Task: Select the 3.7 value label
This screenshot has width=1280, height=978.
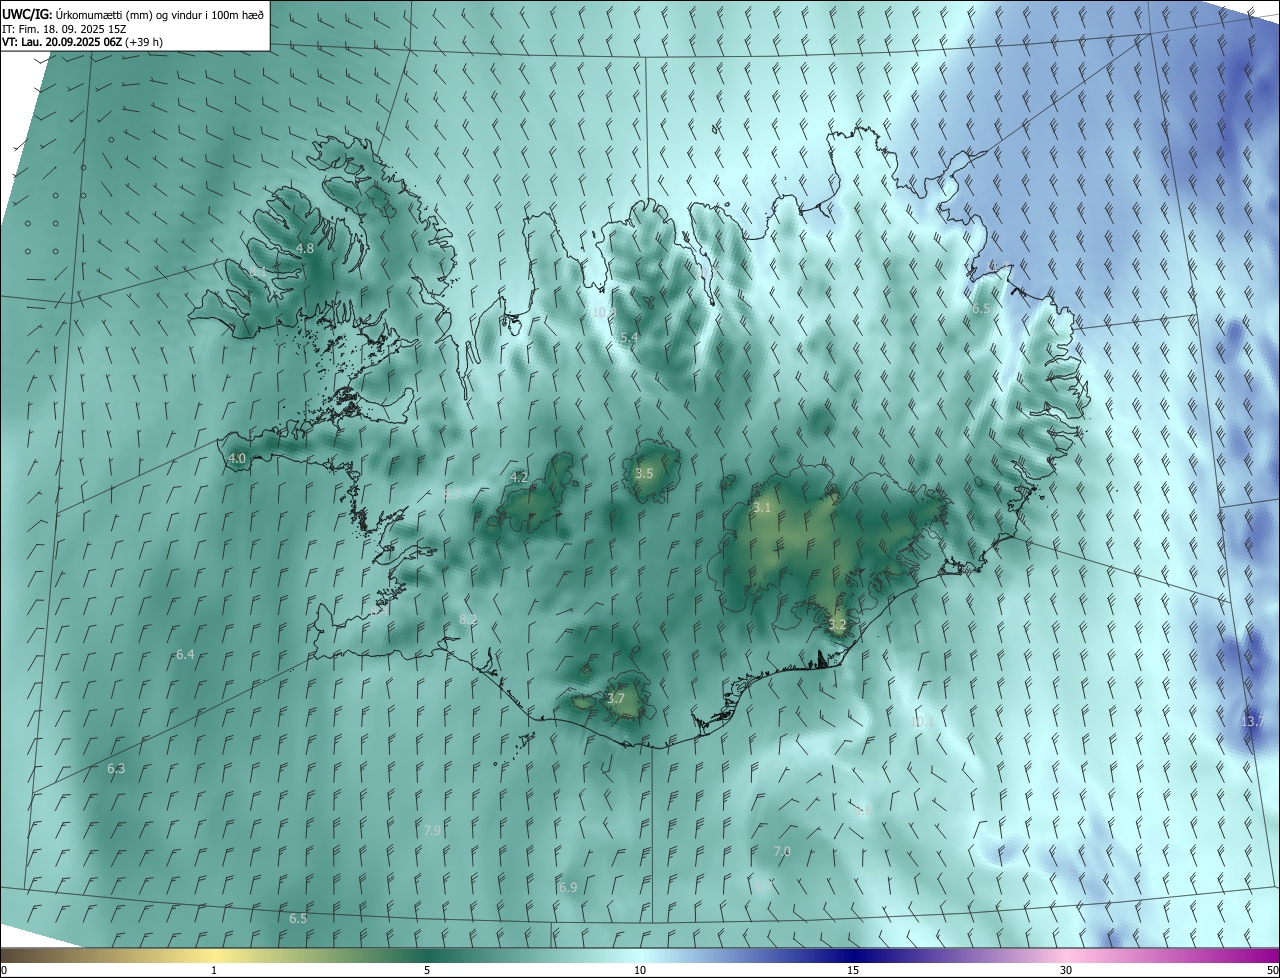Action: click(x=616, y=698)
